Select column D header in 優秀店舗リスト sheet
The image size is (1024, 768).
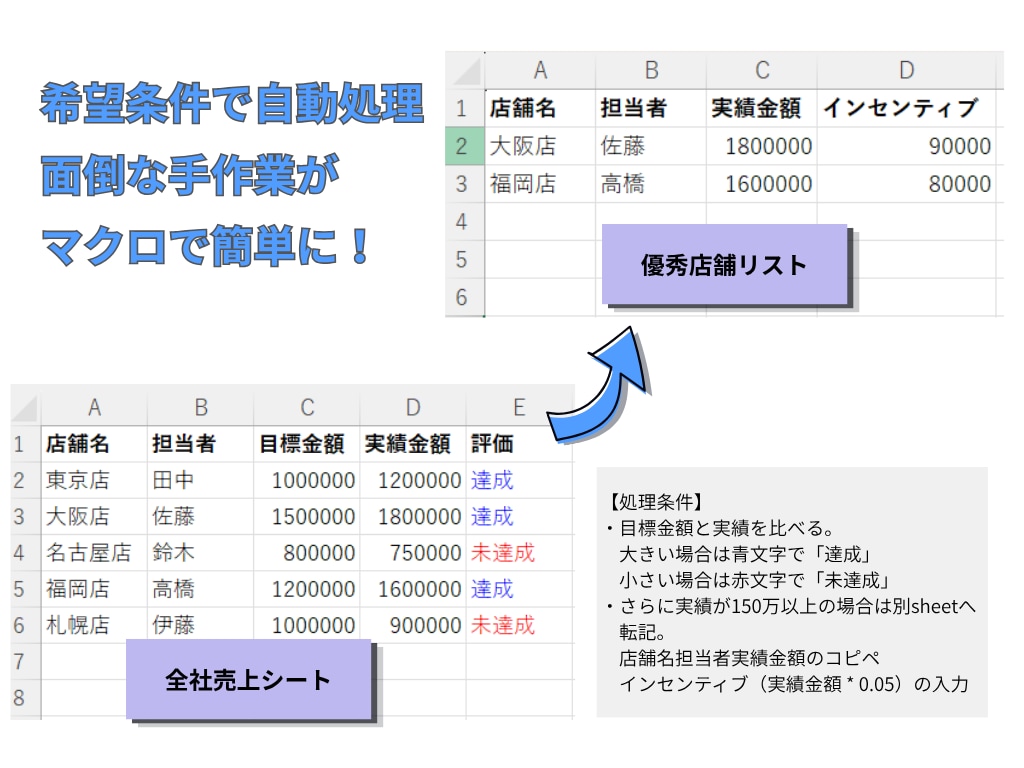pyautogui.click(x=906, y=71)
